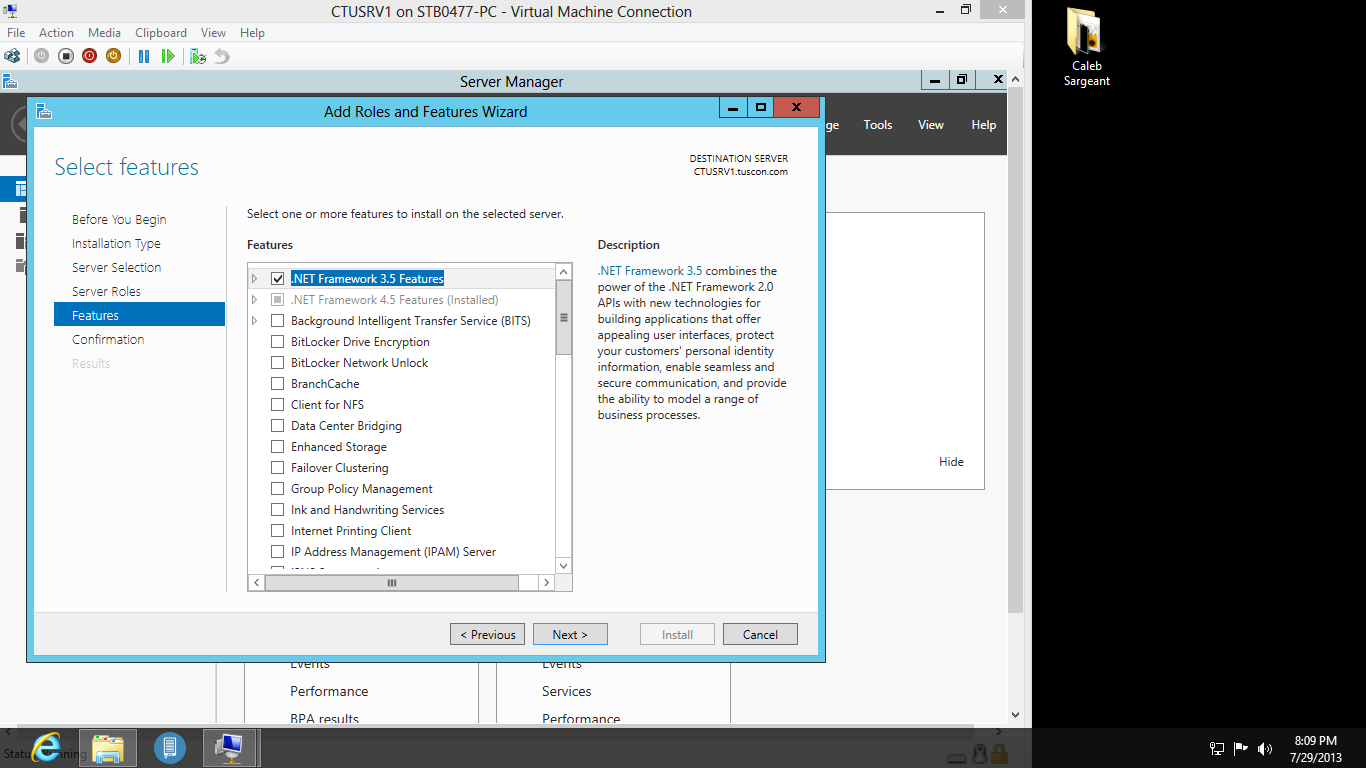
Task: Select IP Address Management (IPAM) Server checkbox
Action: pyautogui.click(x=278, y=552)
